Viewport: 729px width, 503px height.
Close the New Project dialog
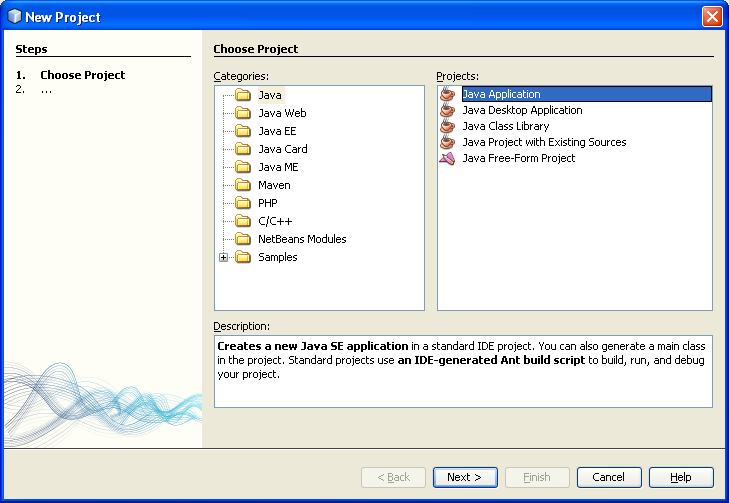pyautogui.click(x=712, y=17)
